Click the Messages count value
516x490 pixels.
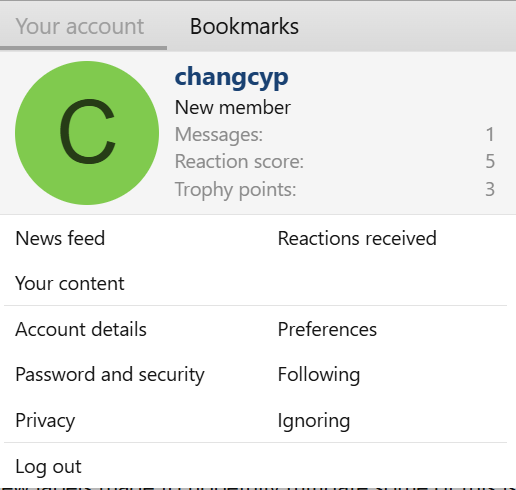[x=490, y=135]
